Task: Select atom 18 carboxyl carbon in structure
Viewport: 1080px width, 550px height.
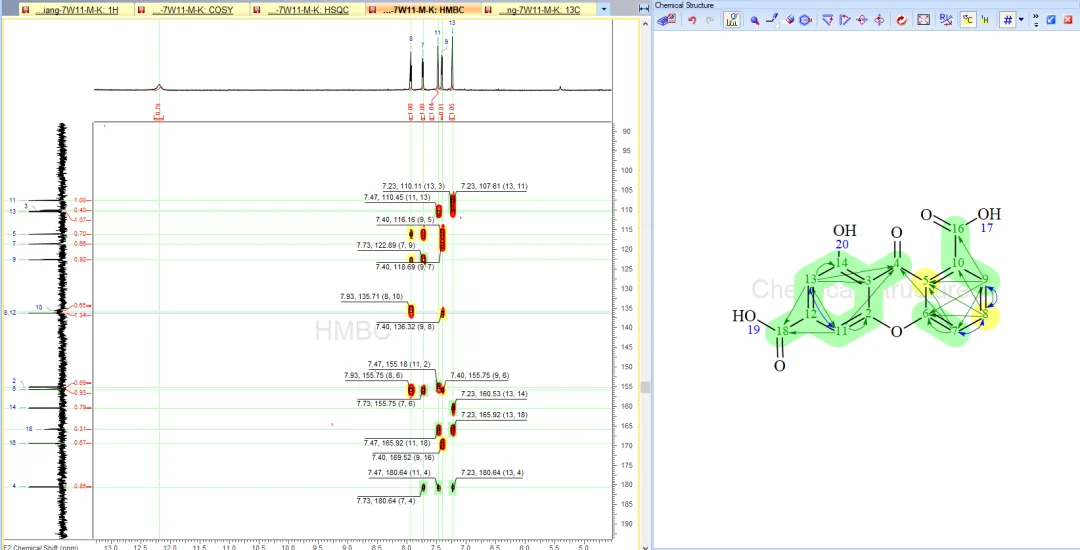Action: (782, 332)
